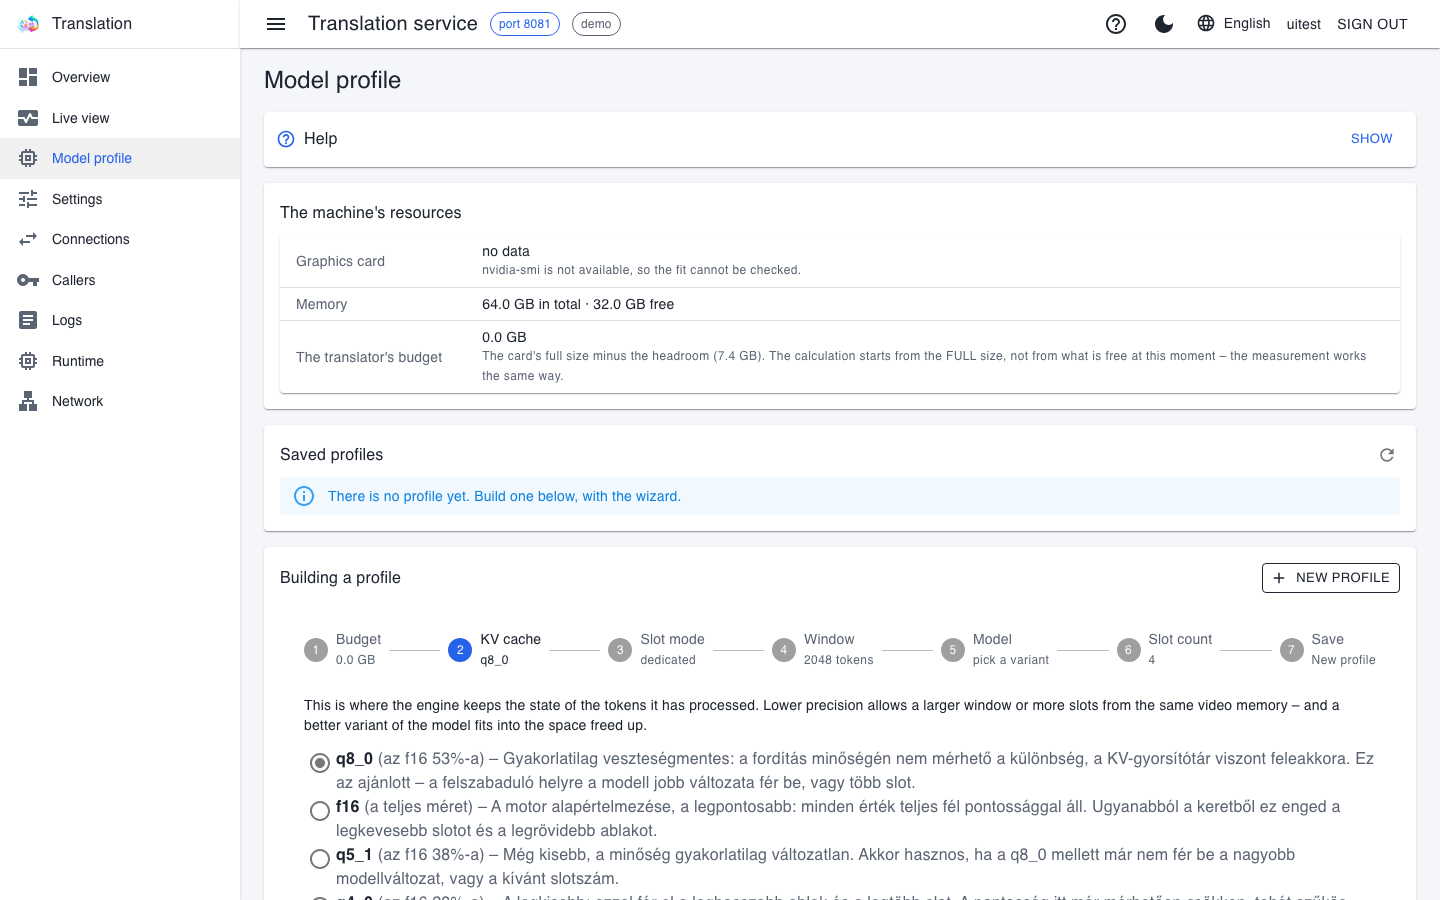Screen dimensions: 1440x900
Task: Jump to Slot count step 6
Action: tap(1164, 649)
